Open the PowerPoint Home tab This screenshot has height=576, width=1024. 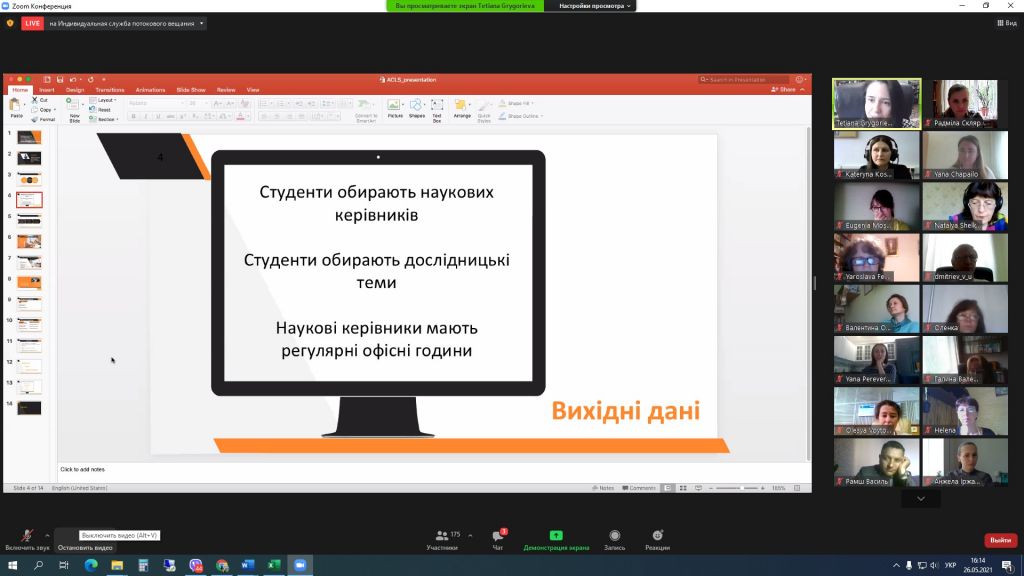(20, 90)
